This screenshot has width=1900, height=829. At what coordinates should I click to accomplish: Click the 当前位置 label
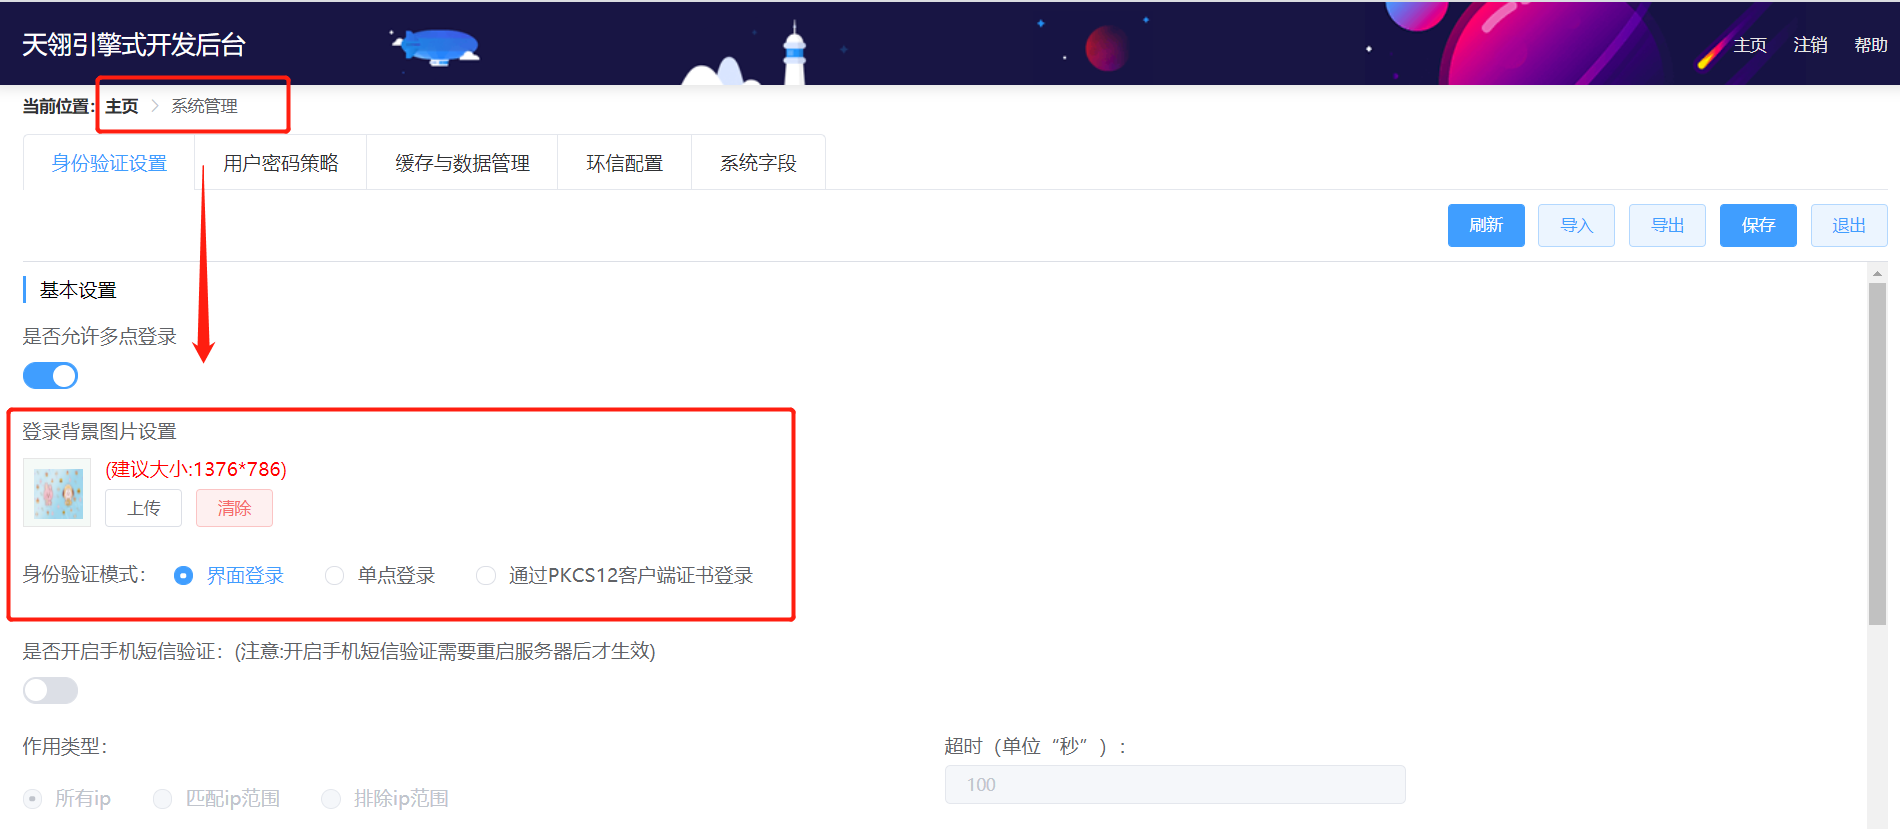[58, 106]
